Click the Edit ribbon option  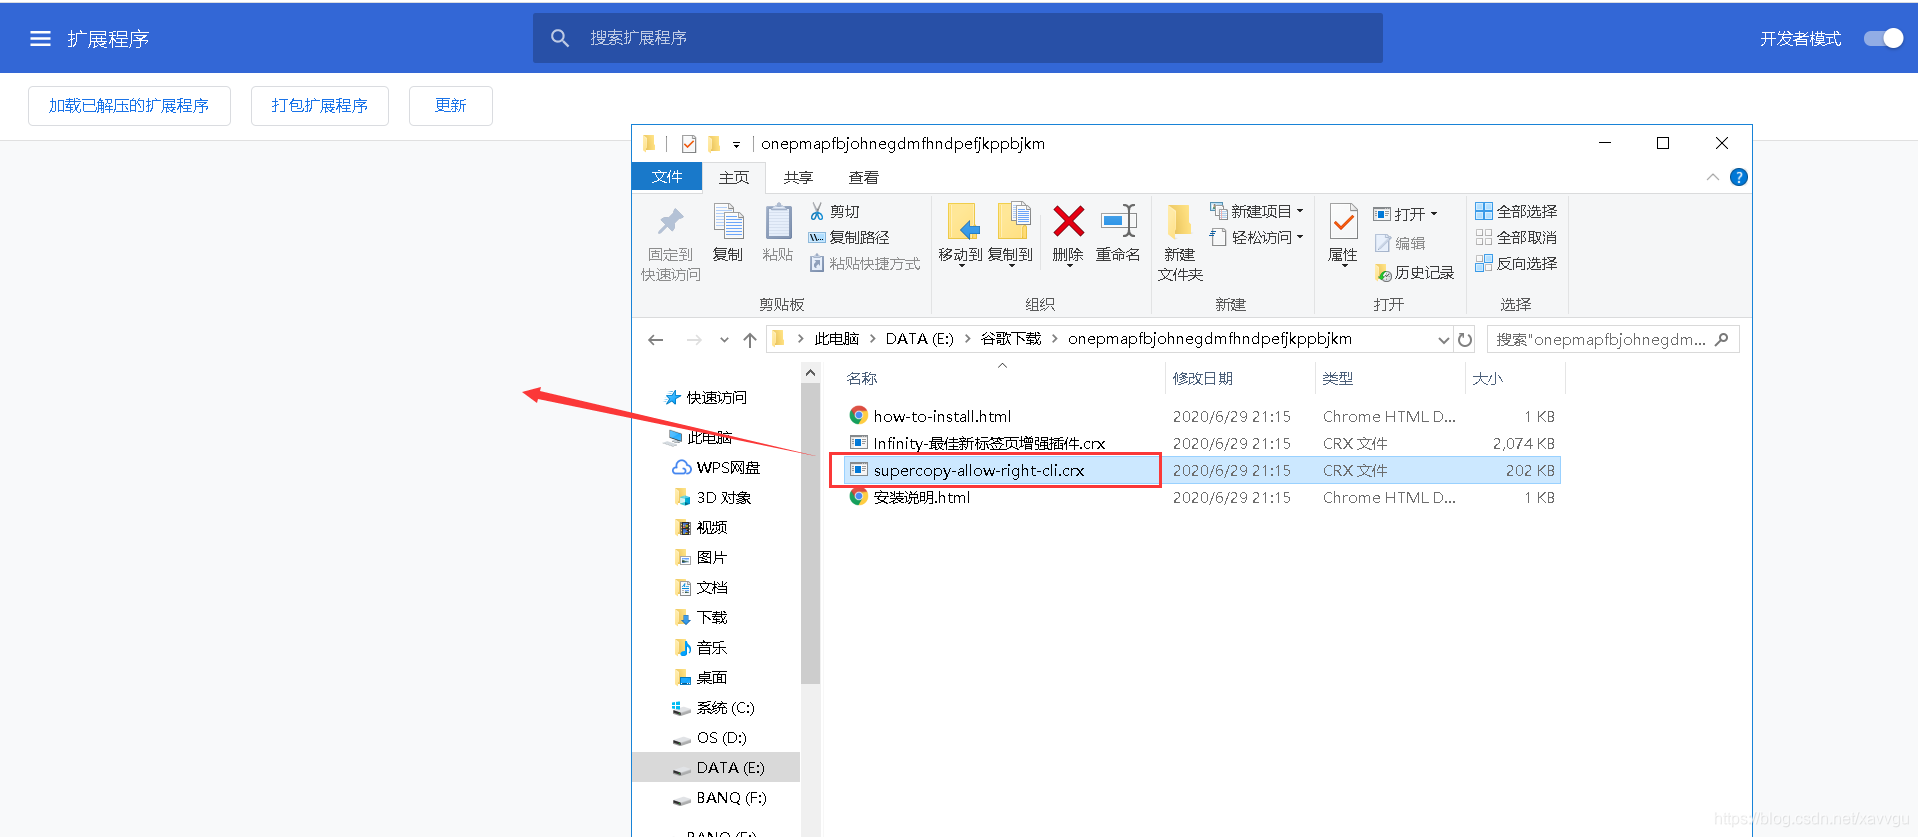pyautogui.click(x=1400, y=243)
